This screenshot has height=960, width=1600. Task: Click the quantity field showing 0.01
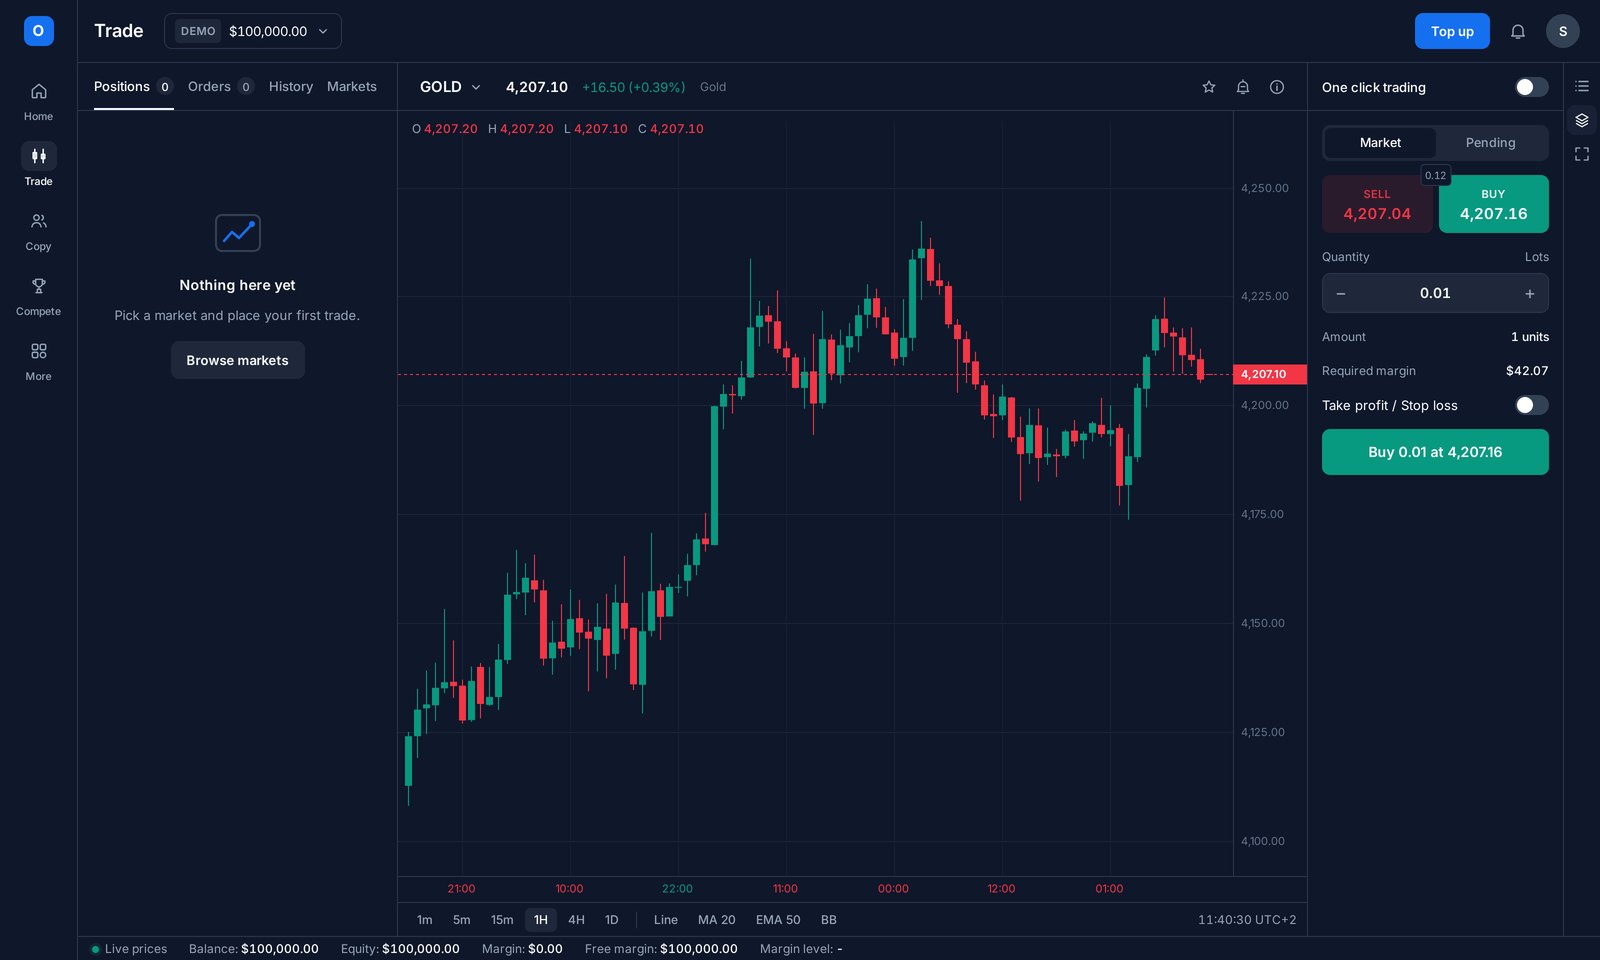point(1435,293)
